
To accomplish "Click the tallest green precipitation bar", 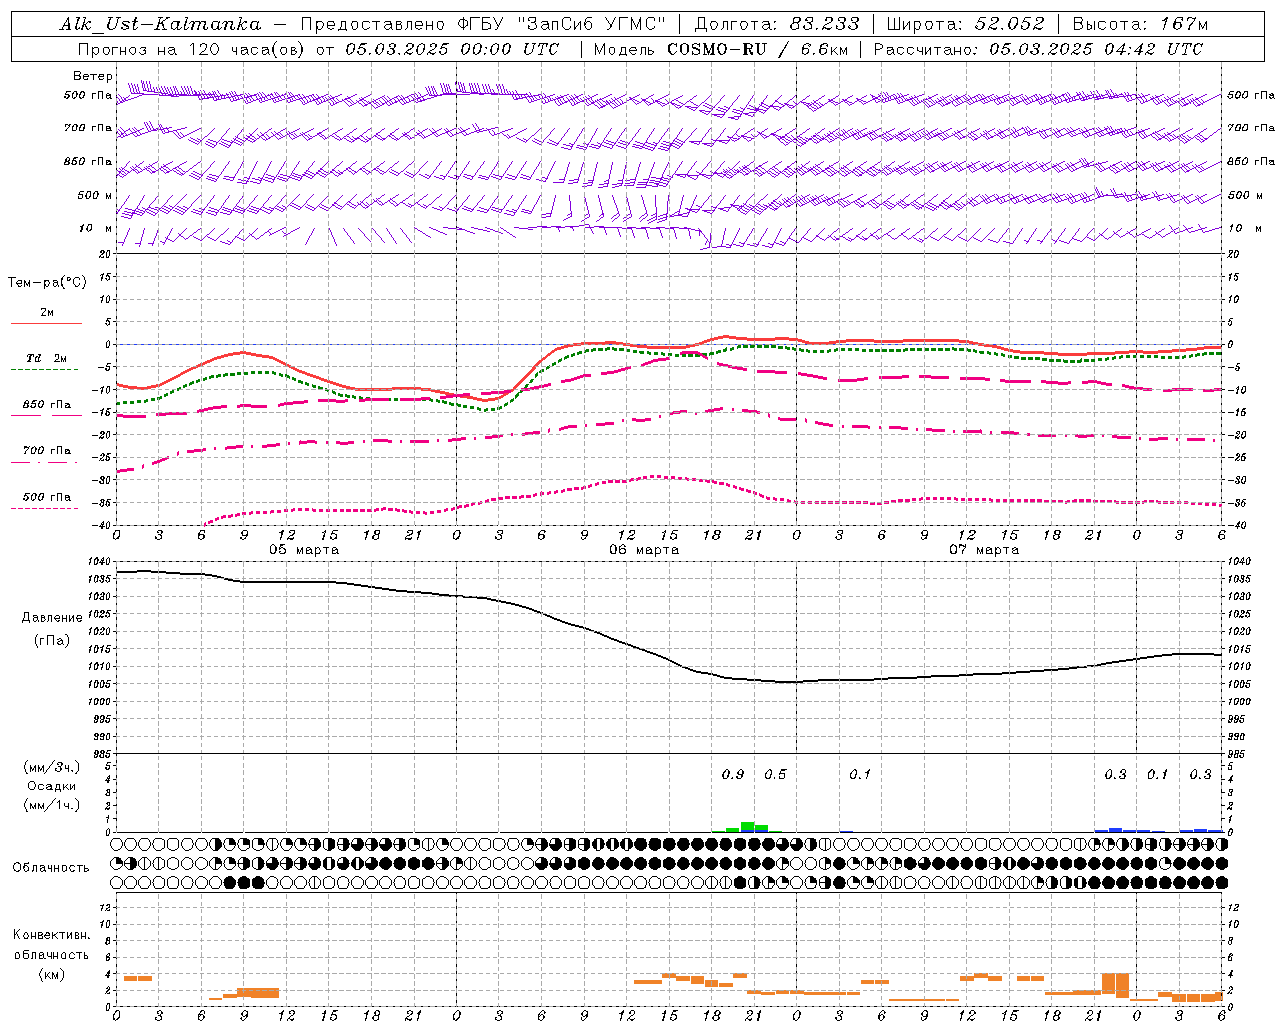I will tap(747, 827).
